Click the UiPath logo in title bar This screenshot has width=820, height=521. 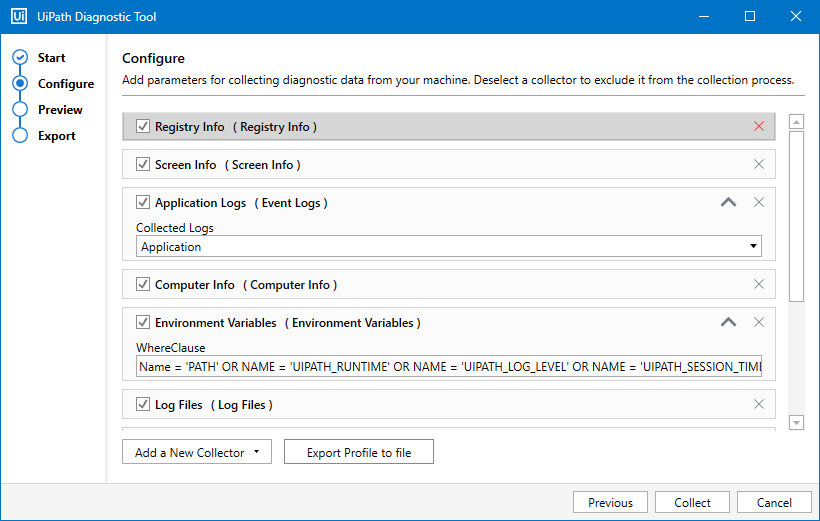pos(18,17)
